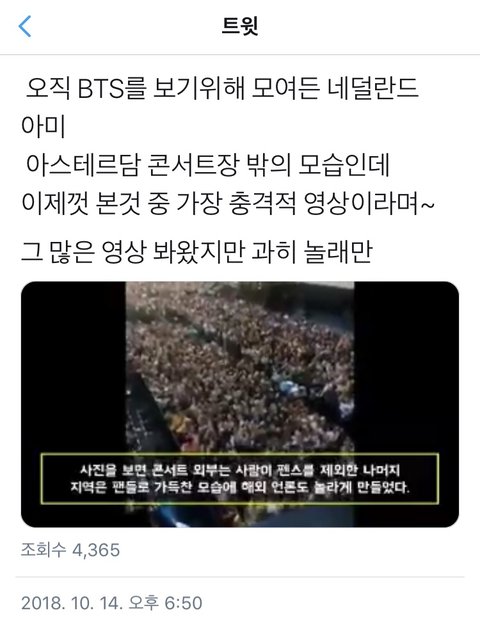The height and width of the screenshot is (617, 480).
Task: Click the word 놀래만 in the tweet
Action: point(338,252)
